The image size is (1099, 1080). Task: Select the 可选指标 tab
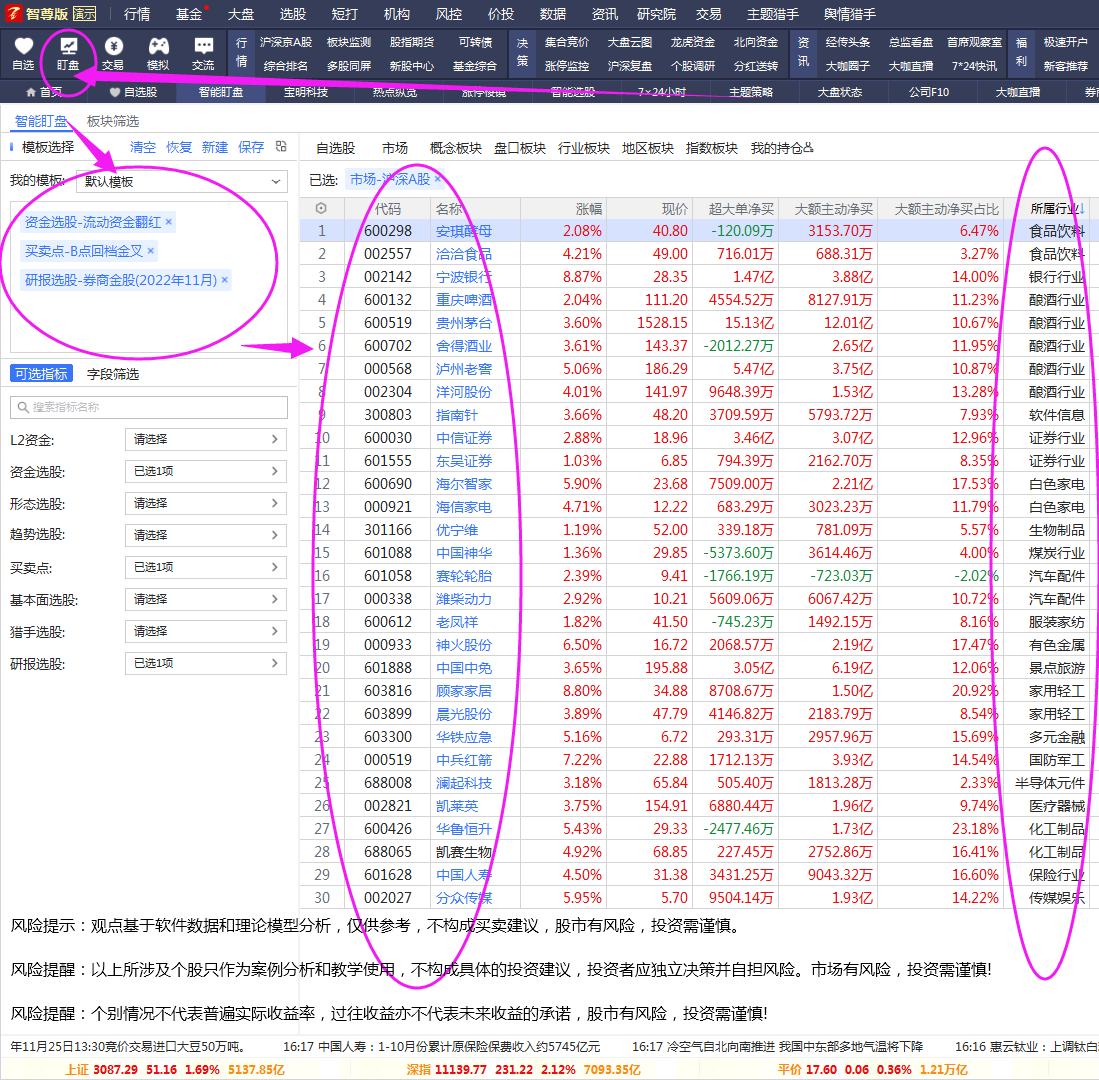(41, 374)
